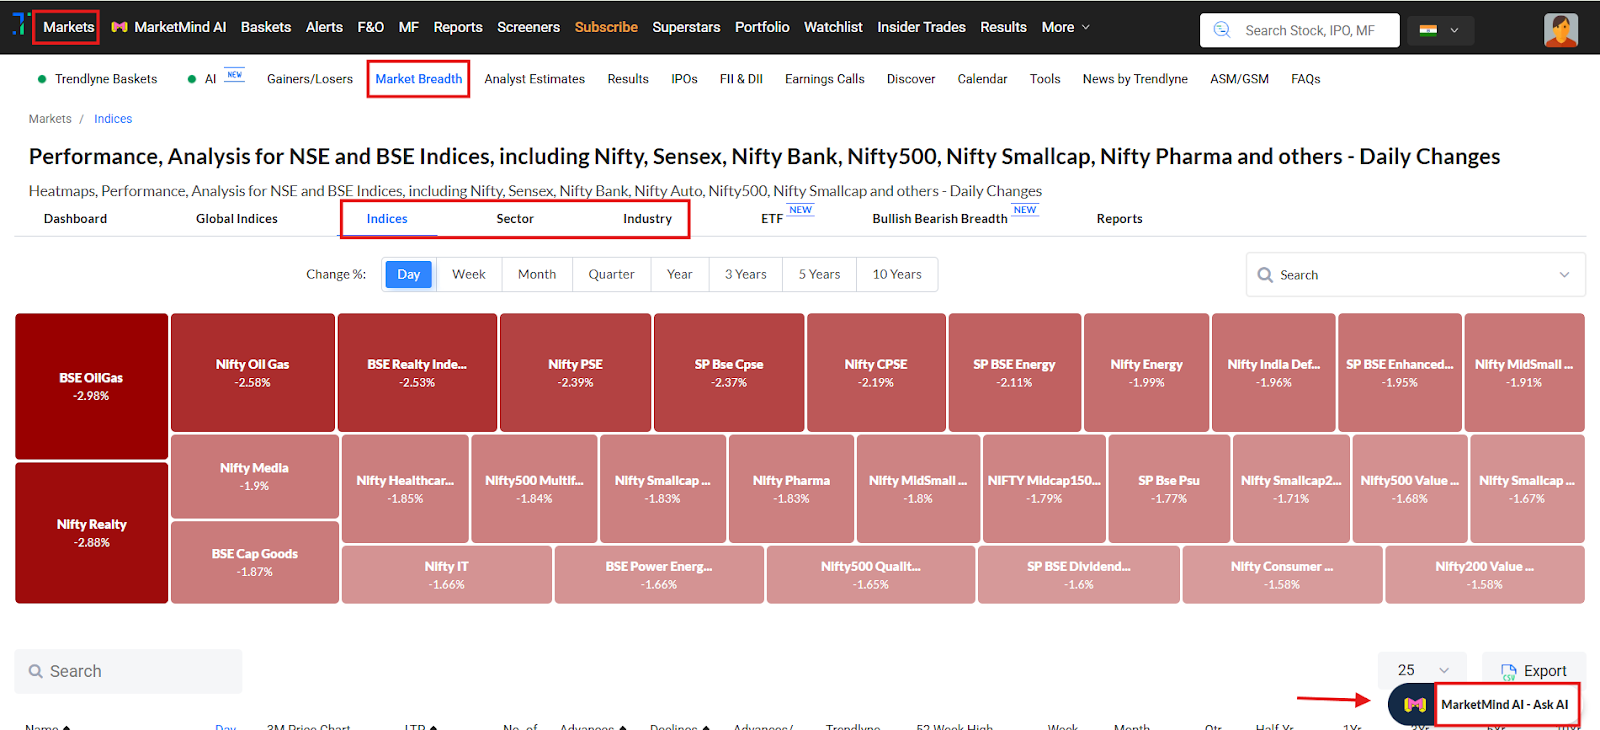The width and height of the screenshot is (1600, 730).
Task: Select the Quarter change period option
Action: (x=611, y=274)
